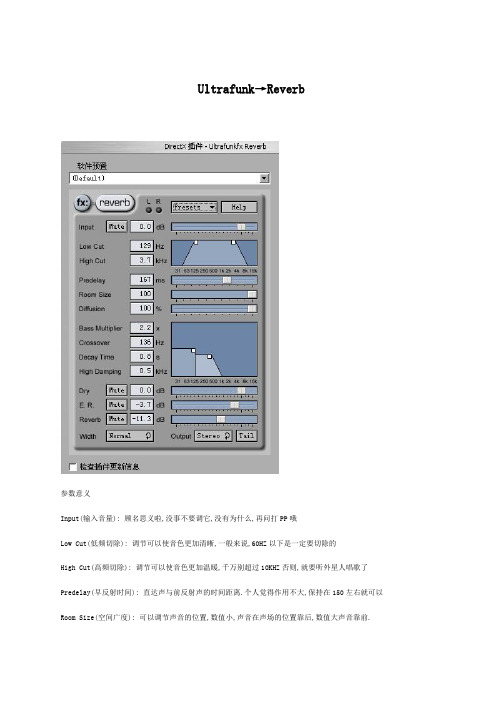Mute the E.R. signal
Image resolution: width=496 pixels, height=702 pixels.
[116, 405]
